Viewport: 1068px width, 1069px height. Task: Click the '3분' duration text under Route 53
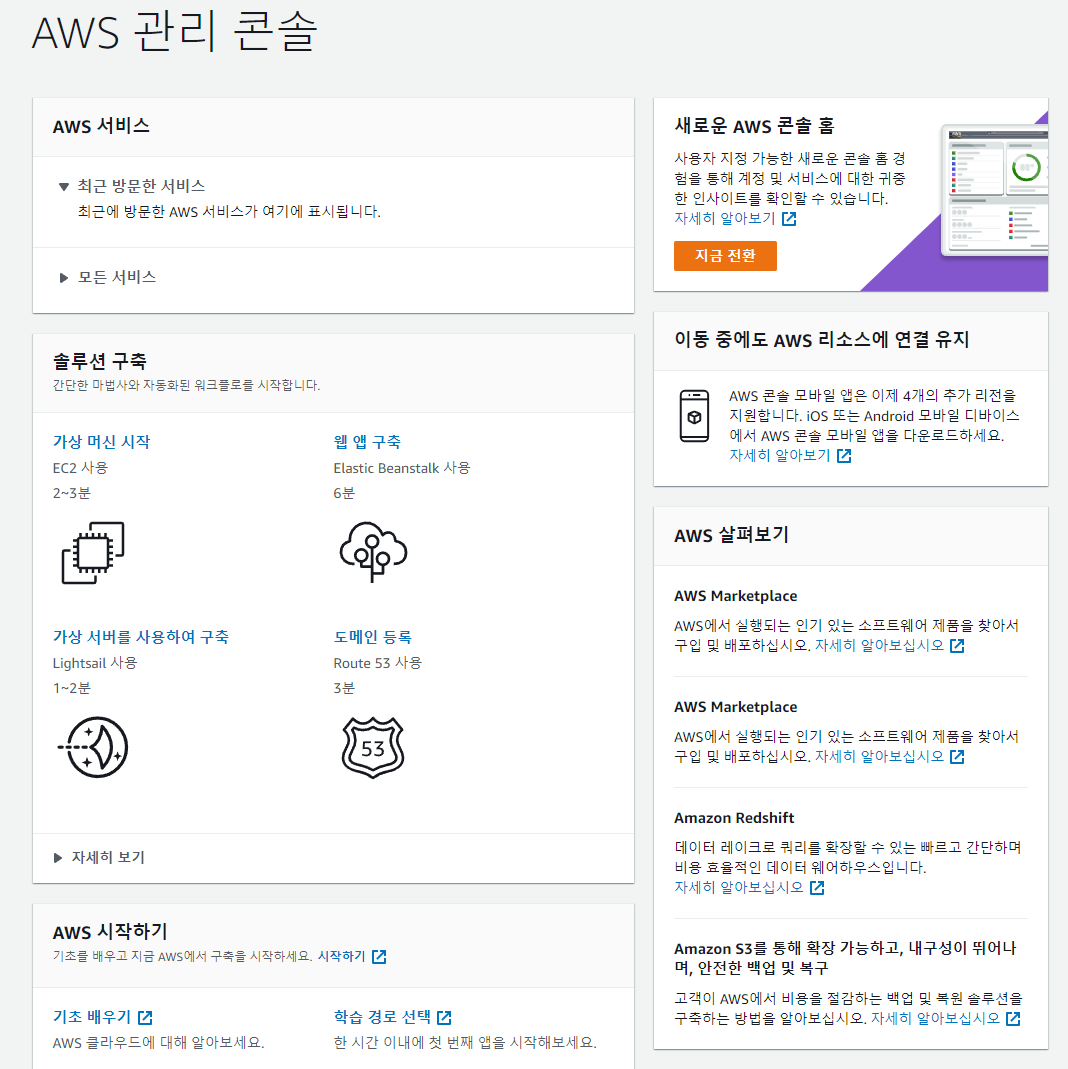tap(344, 688)
